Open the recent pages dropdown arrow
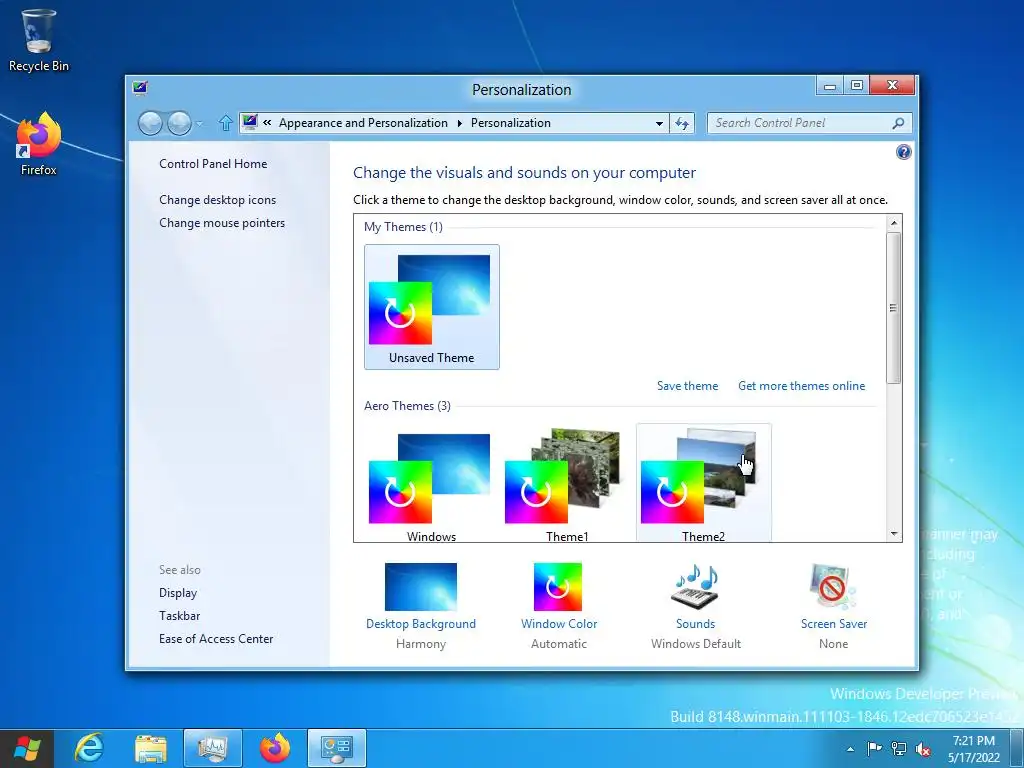The height and width of the screenshot is (768, 1024). coord(199,123)
